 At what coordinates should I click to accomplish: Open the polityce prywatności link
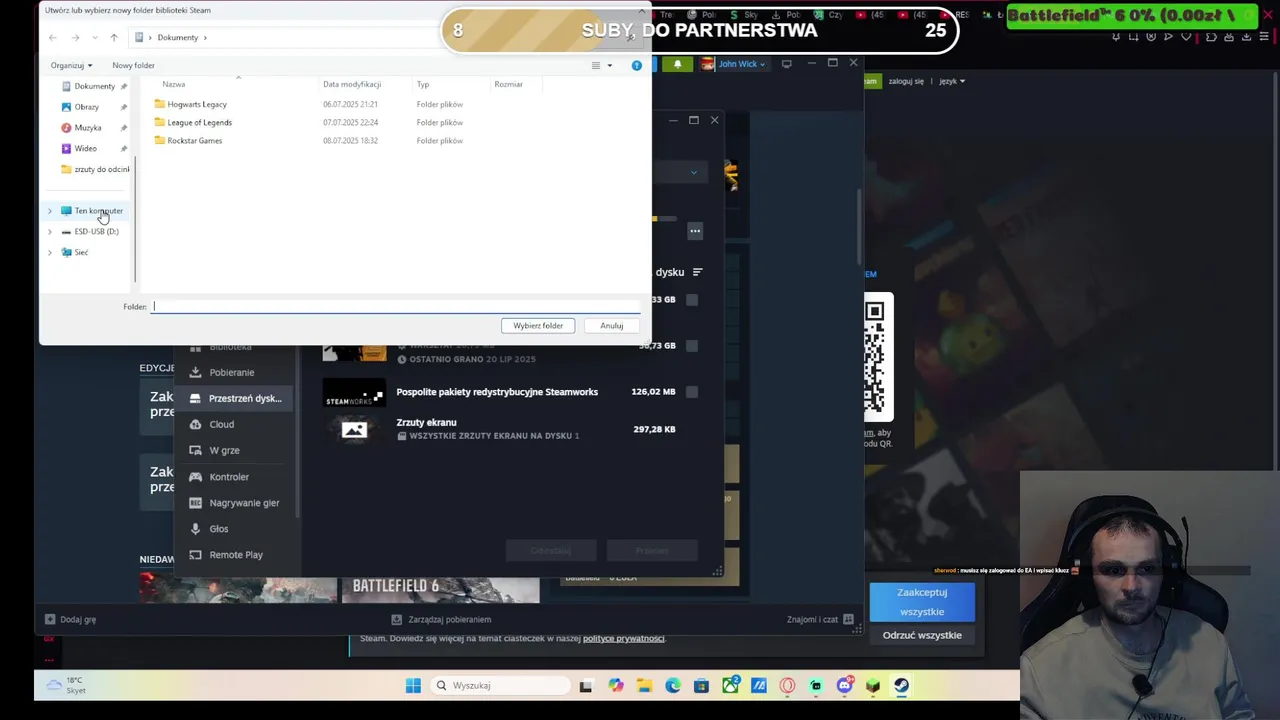(624, 638)
